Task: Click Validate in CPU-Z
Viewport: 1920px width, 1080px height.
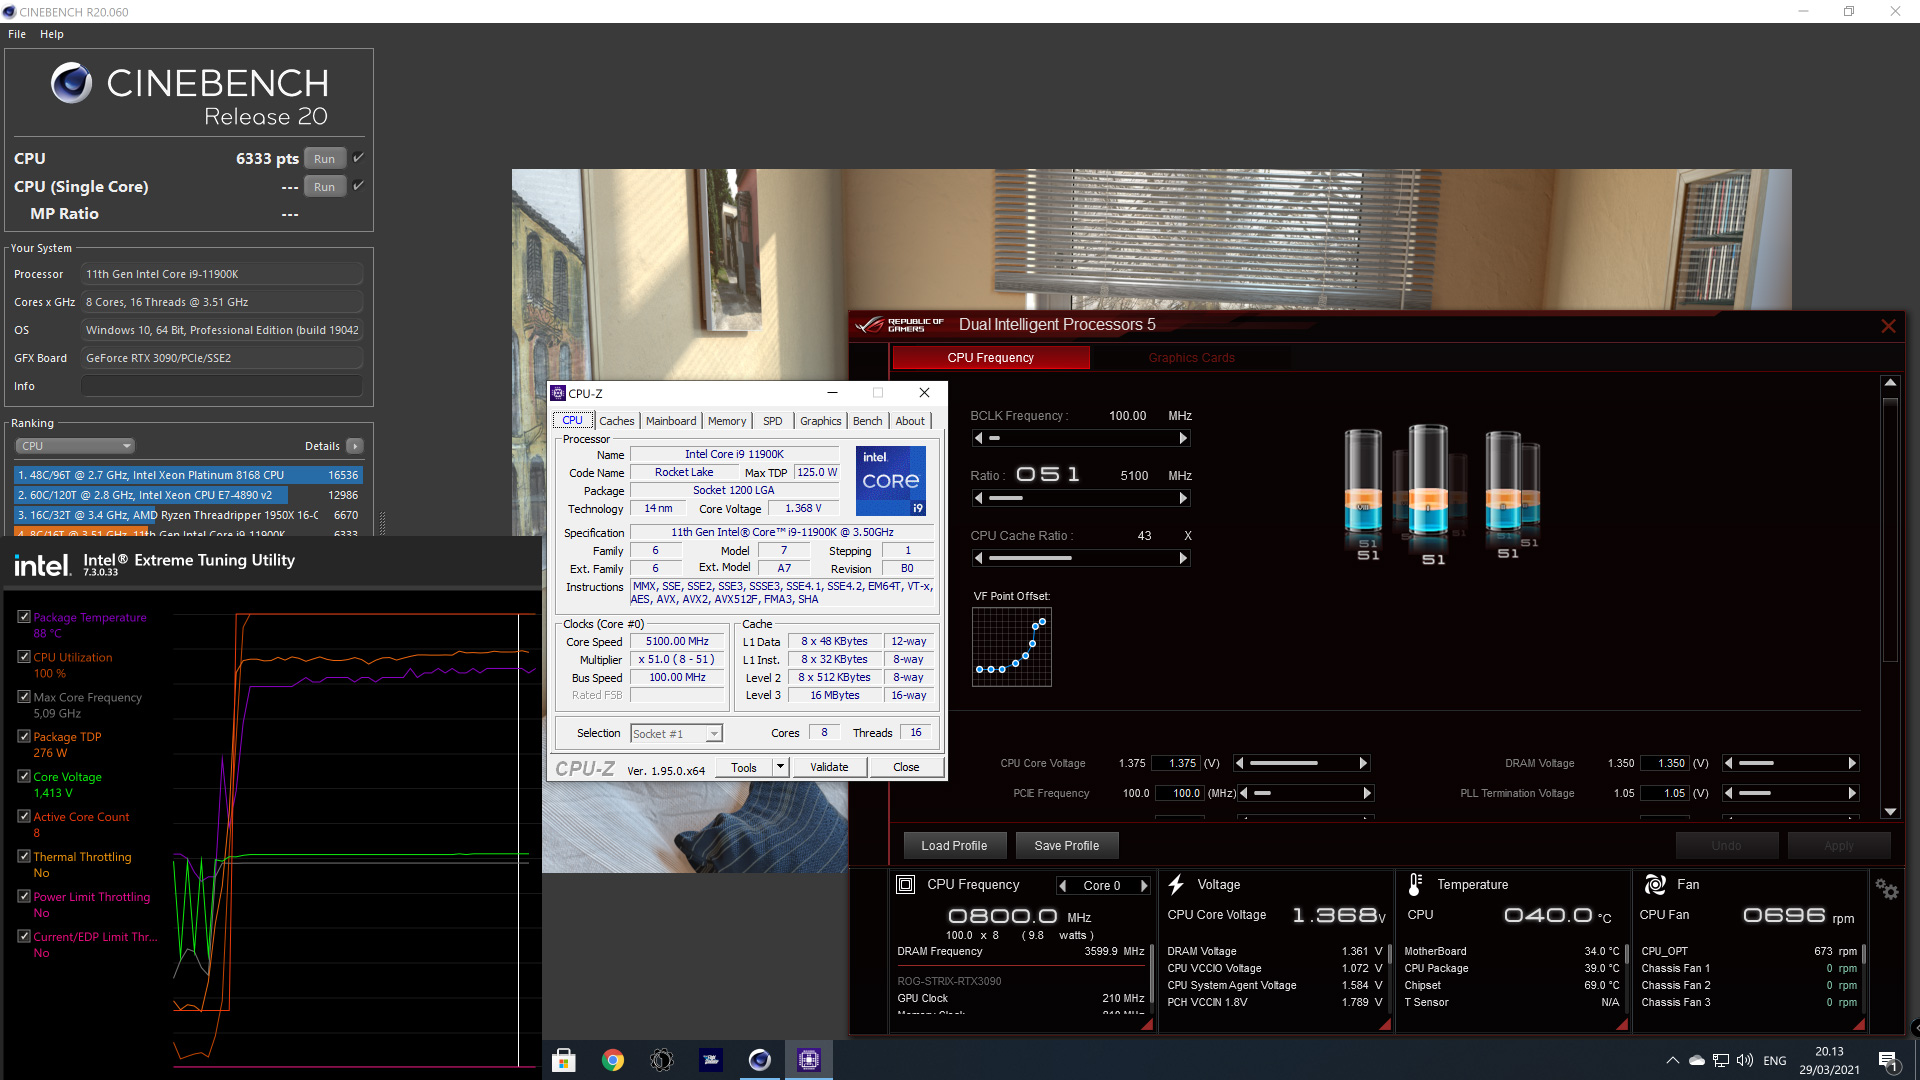Action: pyautogui.click(x=829, y=767)
